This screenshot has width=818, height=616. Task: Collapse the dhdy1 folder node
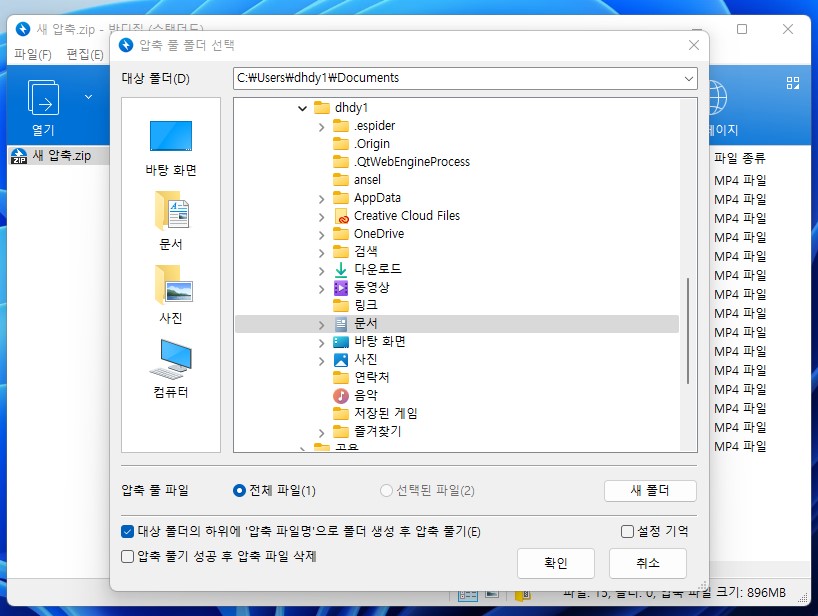(x=303, y=108)
